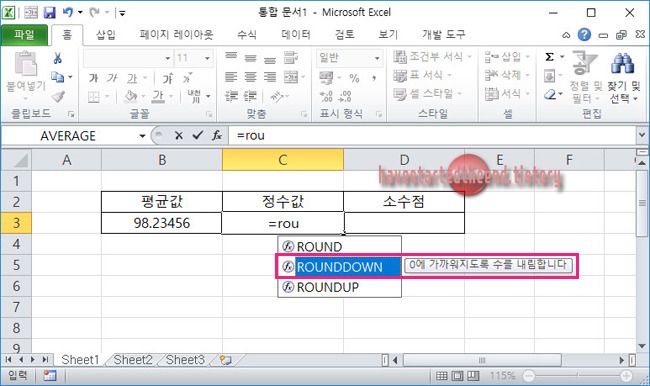Click the cancel X in formula bar
Viewport: 650px width, 386px height.
click(179, 136)
